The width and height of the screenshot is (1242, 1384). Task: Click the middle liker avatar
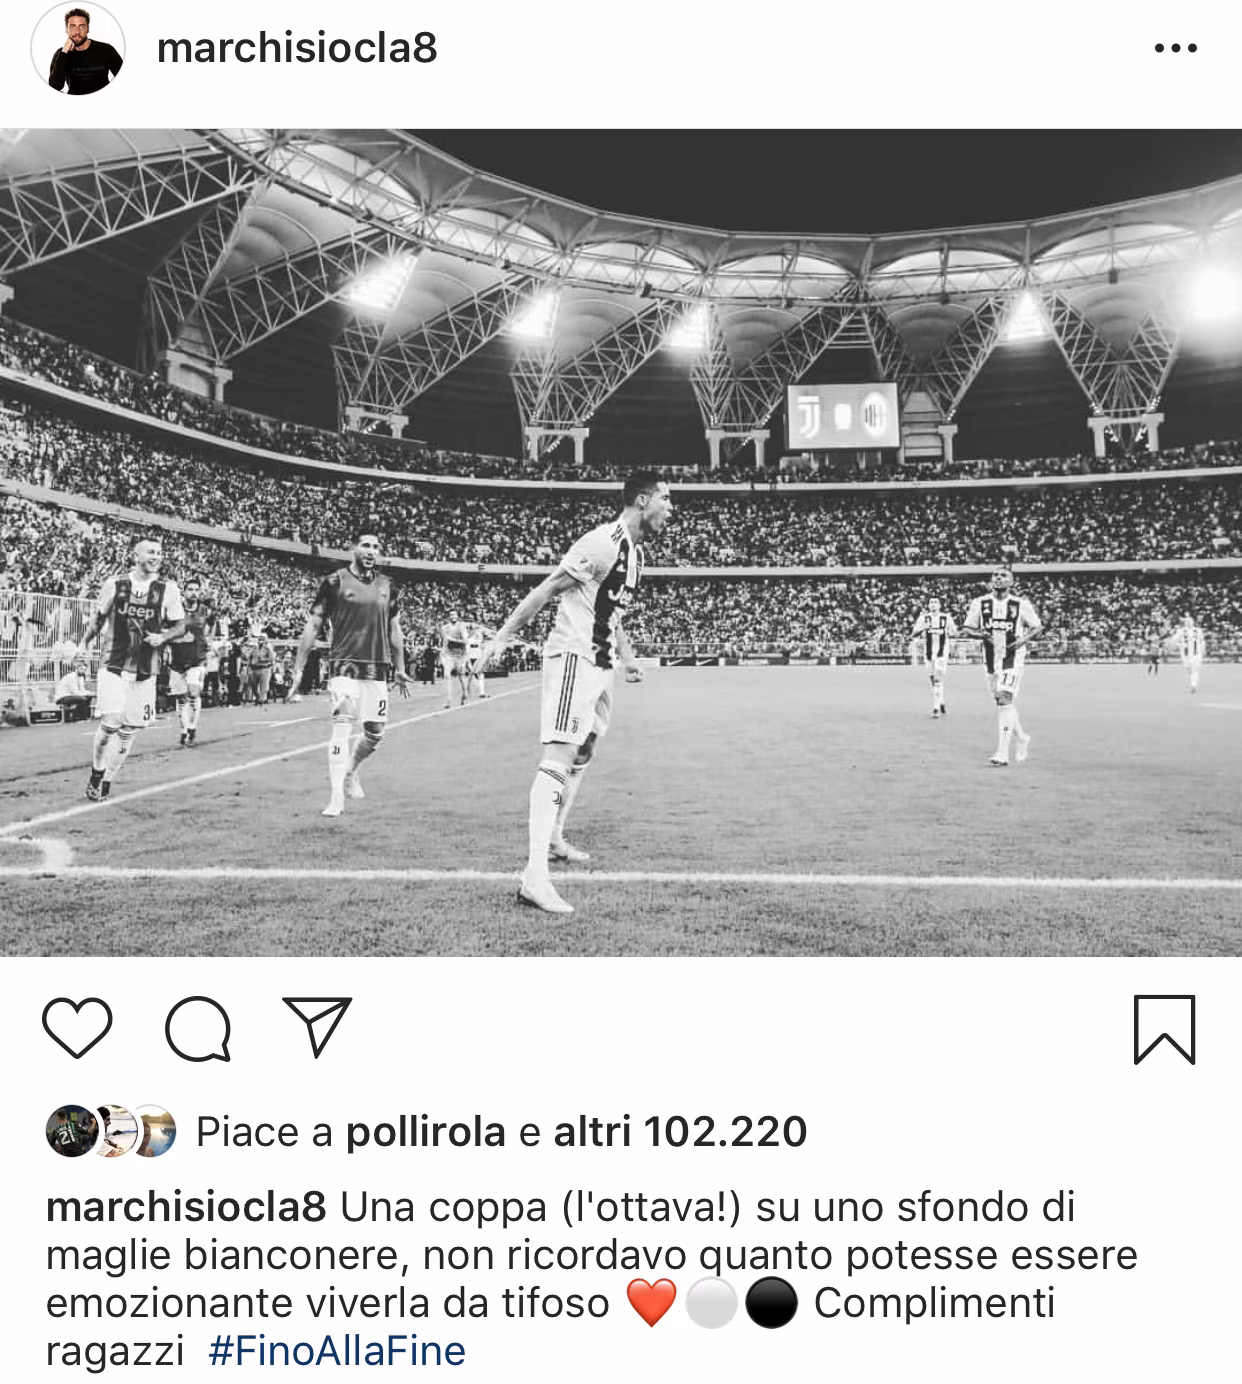click(112, 1132)
